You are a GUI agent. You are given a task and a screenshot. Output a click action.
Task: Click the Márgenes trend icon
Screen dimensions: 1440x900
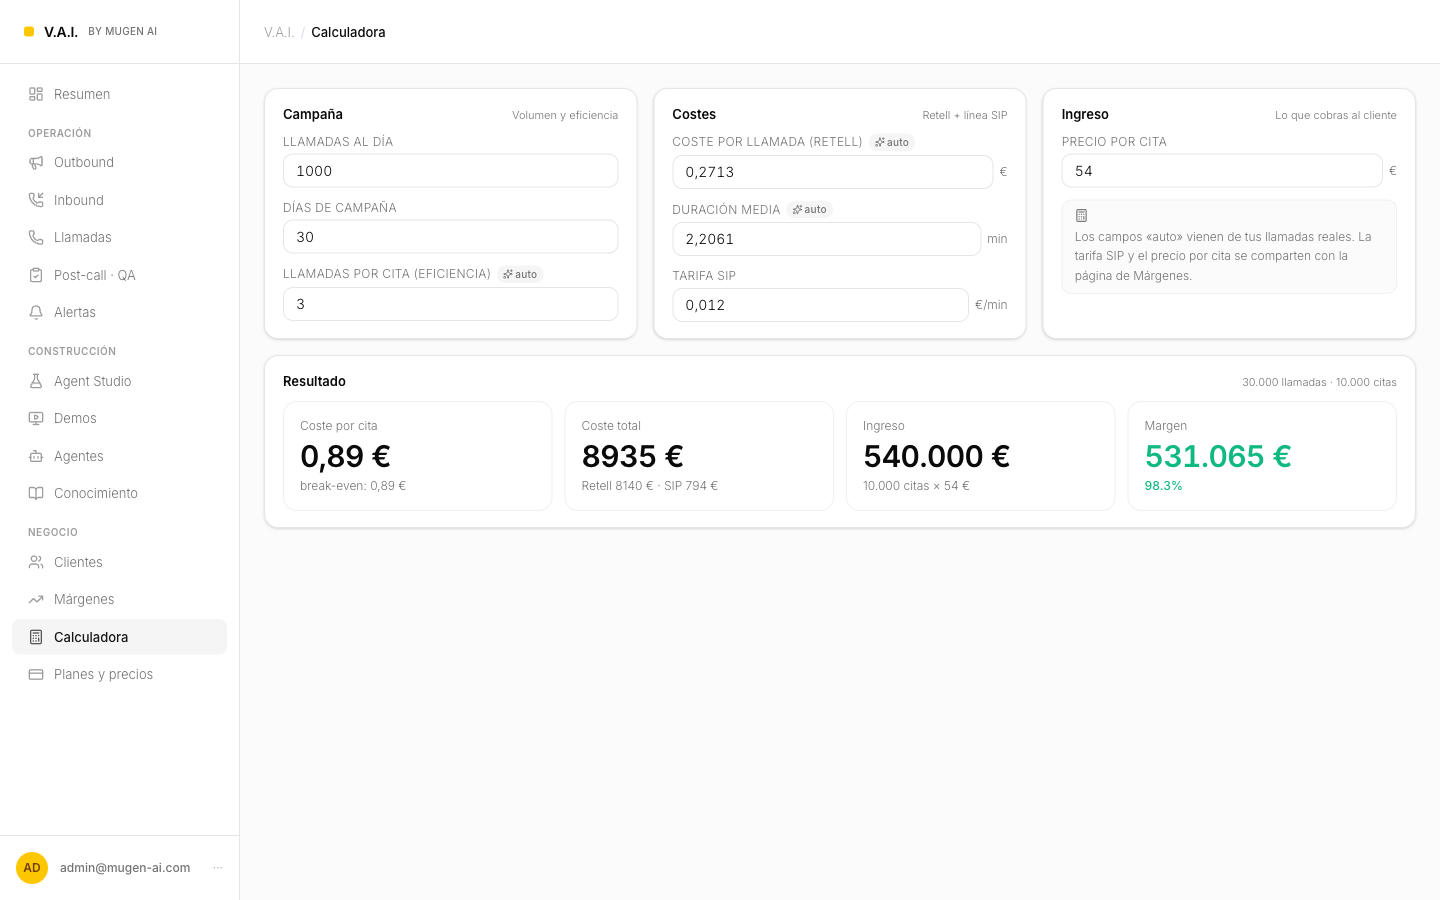(36, 599)
